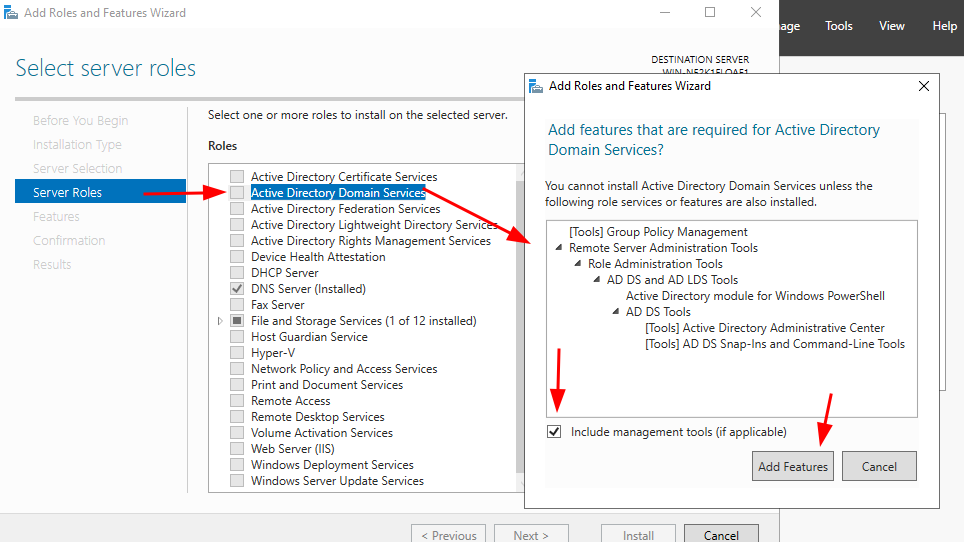Image resolution: width=964 pixels, height=542 pixels.
Task: Check the Host Guardian Service checkbox
Action: 237,336
